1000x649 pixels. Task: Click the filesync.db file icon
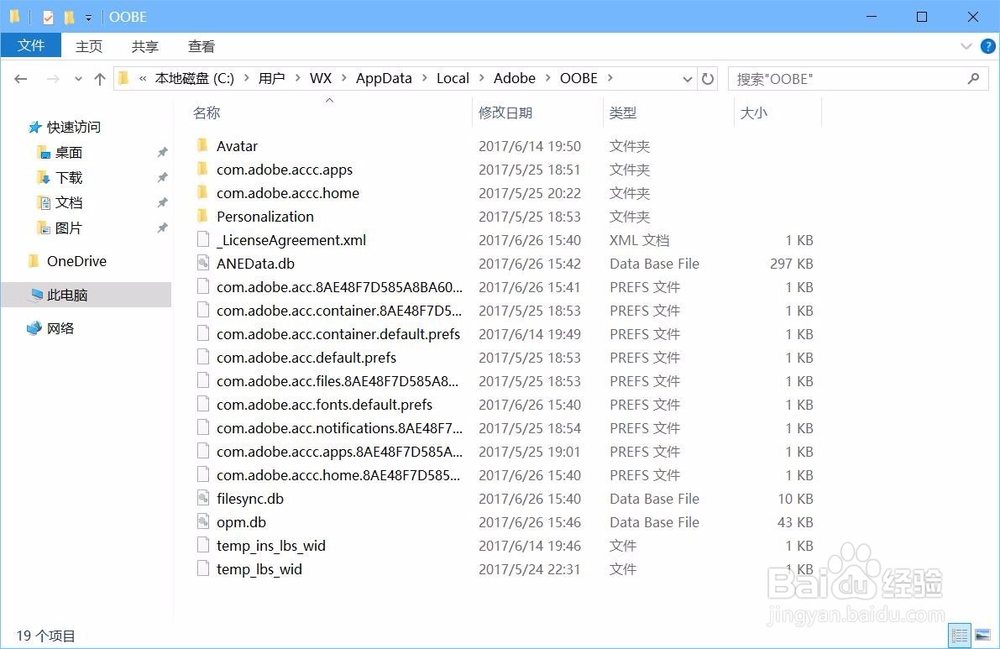(x=203, y=499)
